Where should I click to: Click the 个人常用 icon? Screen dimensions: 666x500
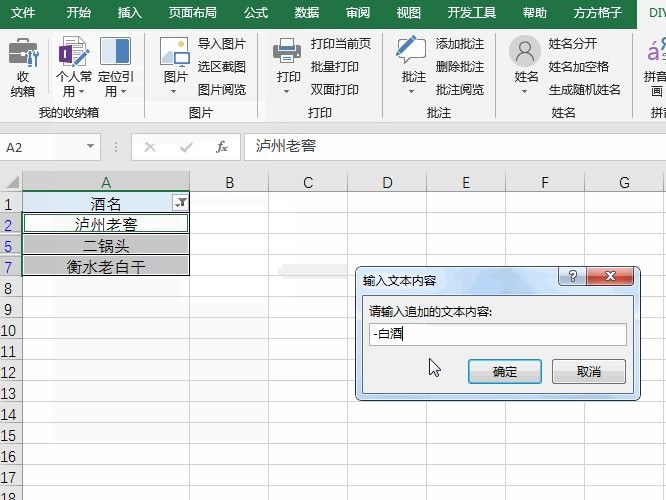pyautogui.click(x=74, y=52)
